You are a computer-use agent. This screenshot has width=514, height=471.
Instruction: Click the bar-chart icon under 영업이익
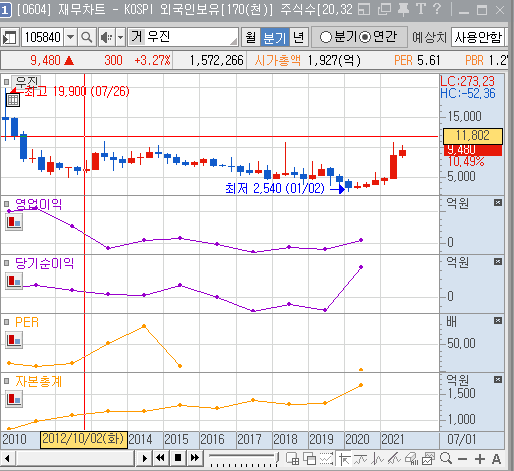tap(14, 222)
